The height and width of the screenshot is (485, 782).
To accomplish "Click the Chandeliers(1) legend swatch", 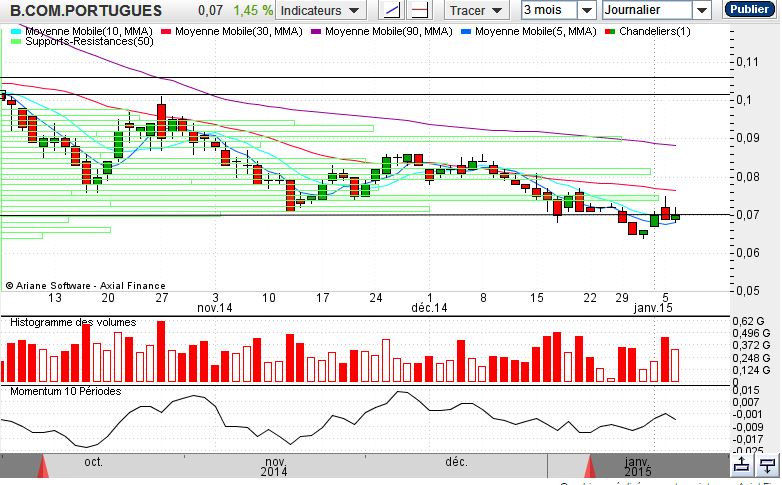I will pyautogui.click(x=610, y=31).
